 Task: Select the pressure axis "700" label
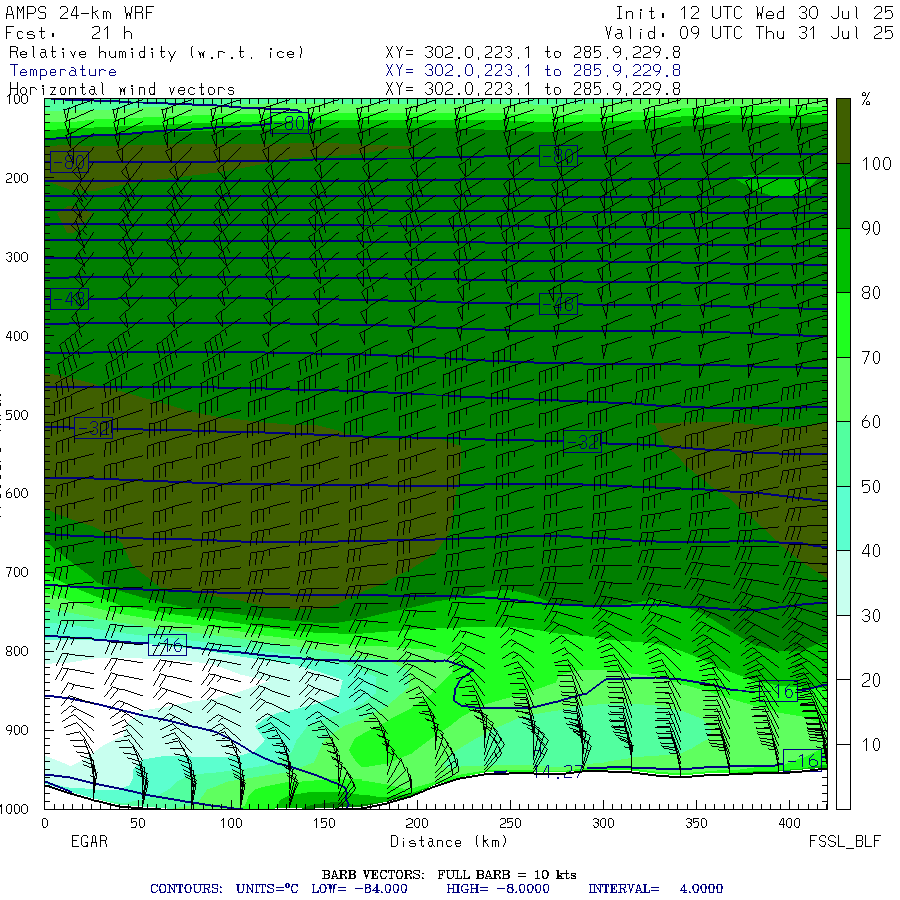(17, 572)
